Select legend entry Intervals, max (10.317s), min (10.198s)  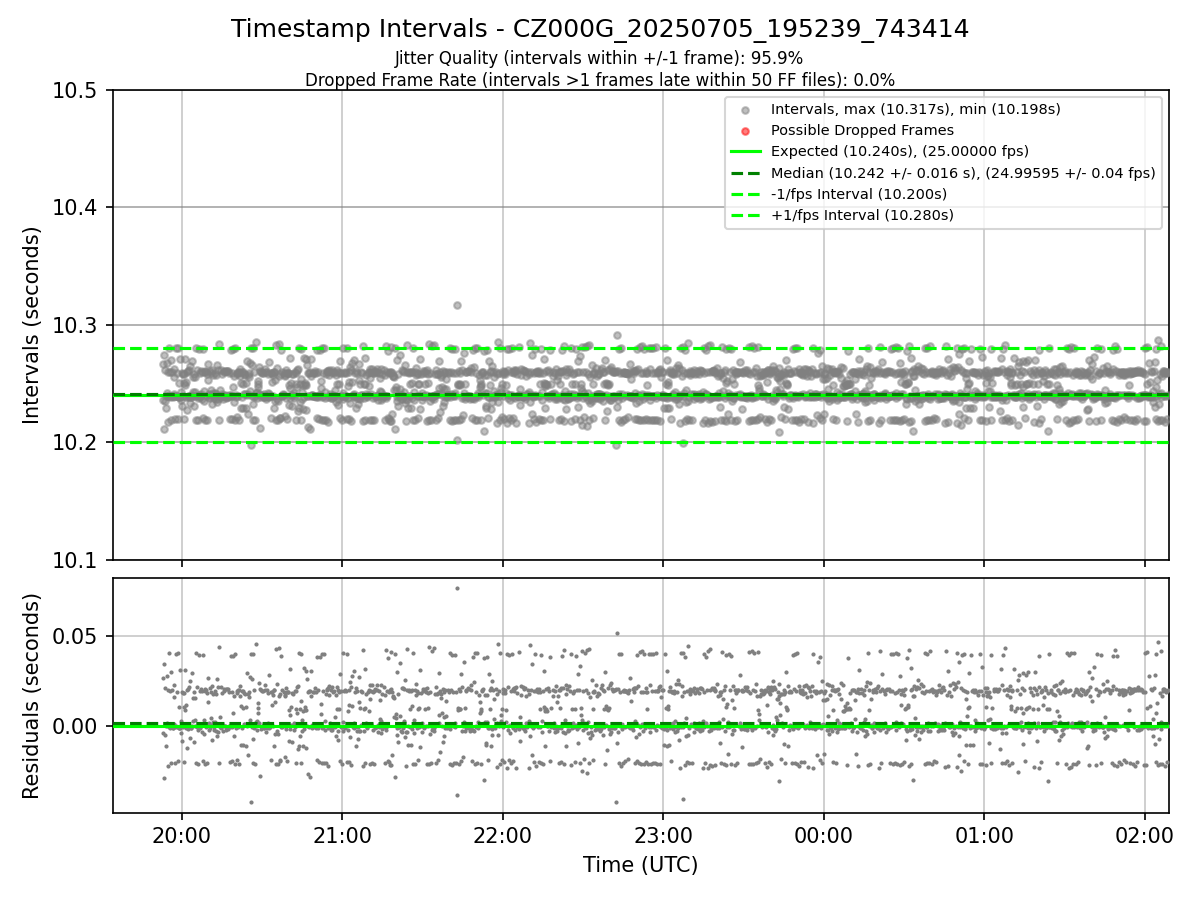click(916, 109)
